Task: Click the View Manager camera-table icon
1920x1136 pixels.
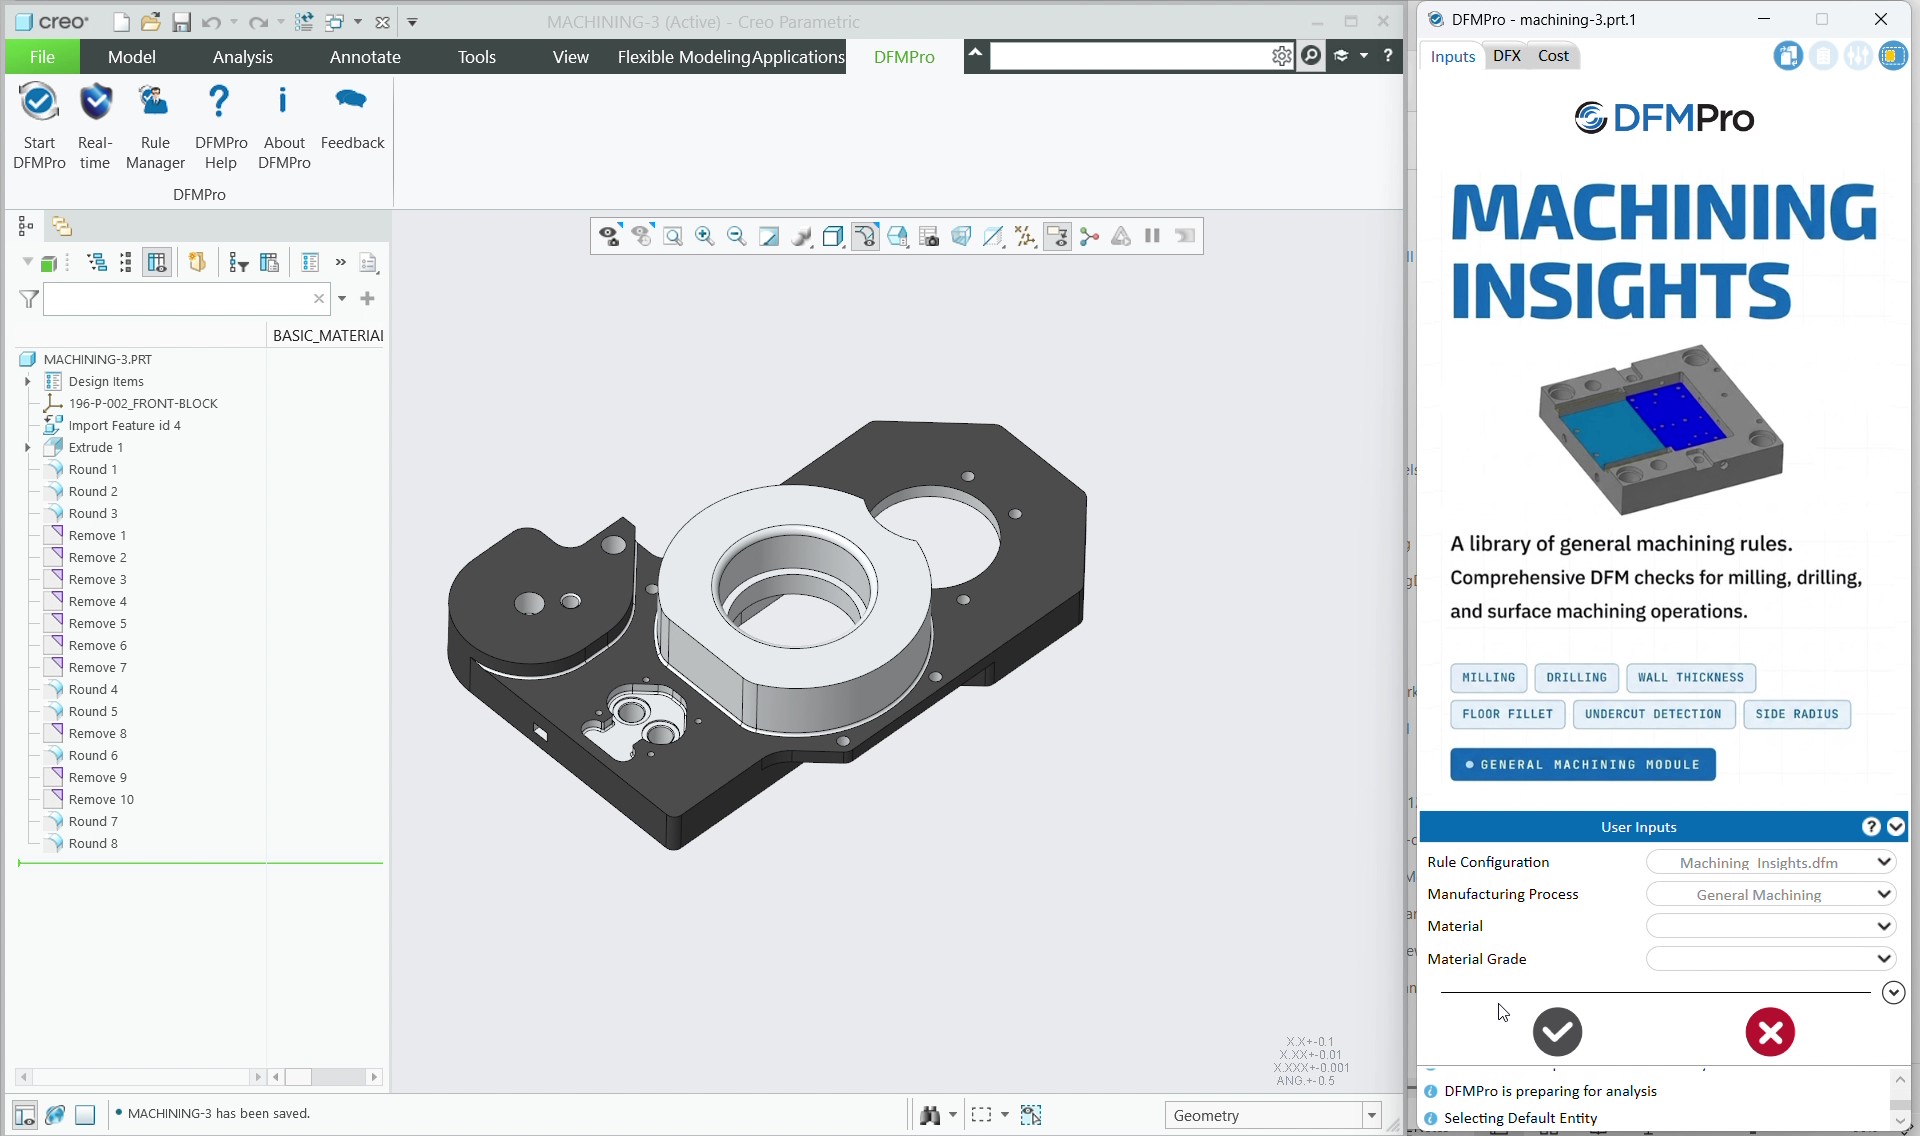Action: (x=929, y=236)
